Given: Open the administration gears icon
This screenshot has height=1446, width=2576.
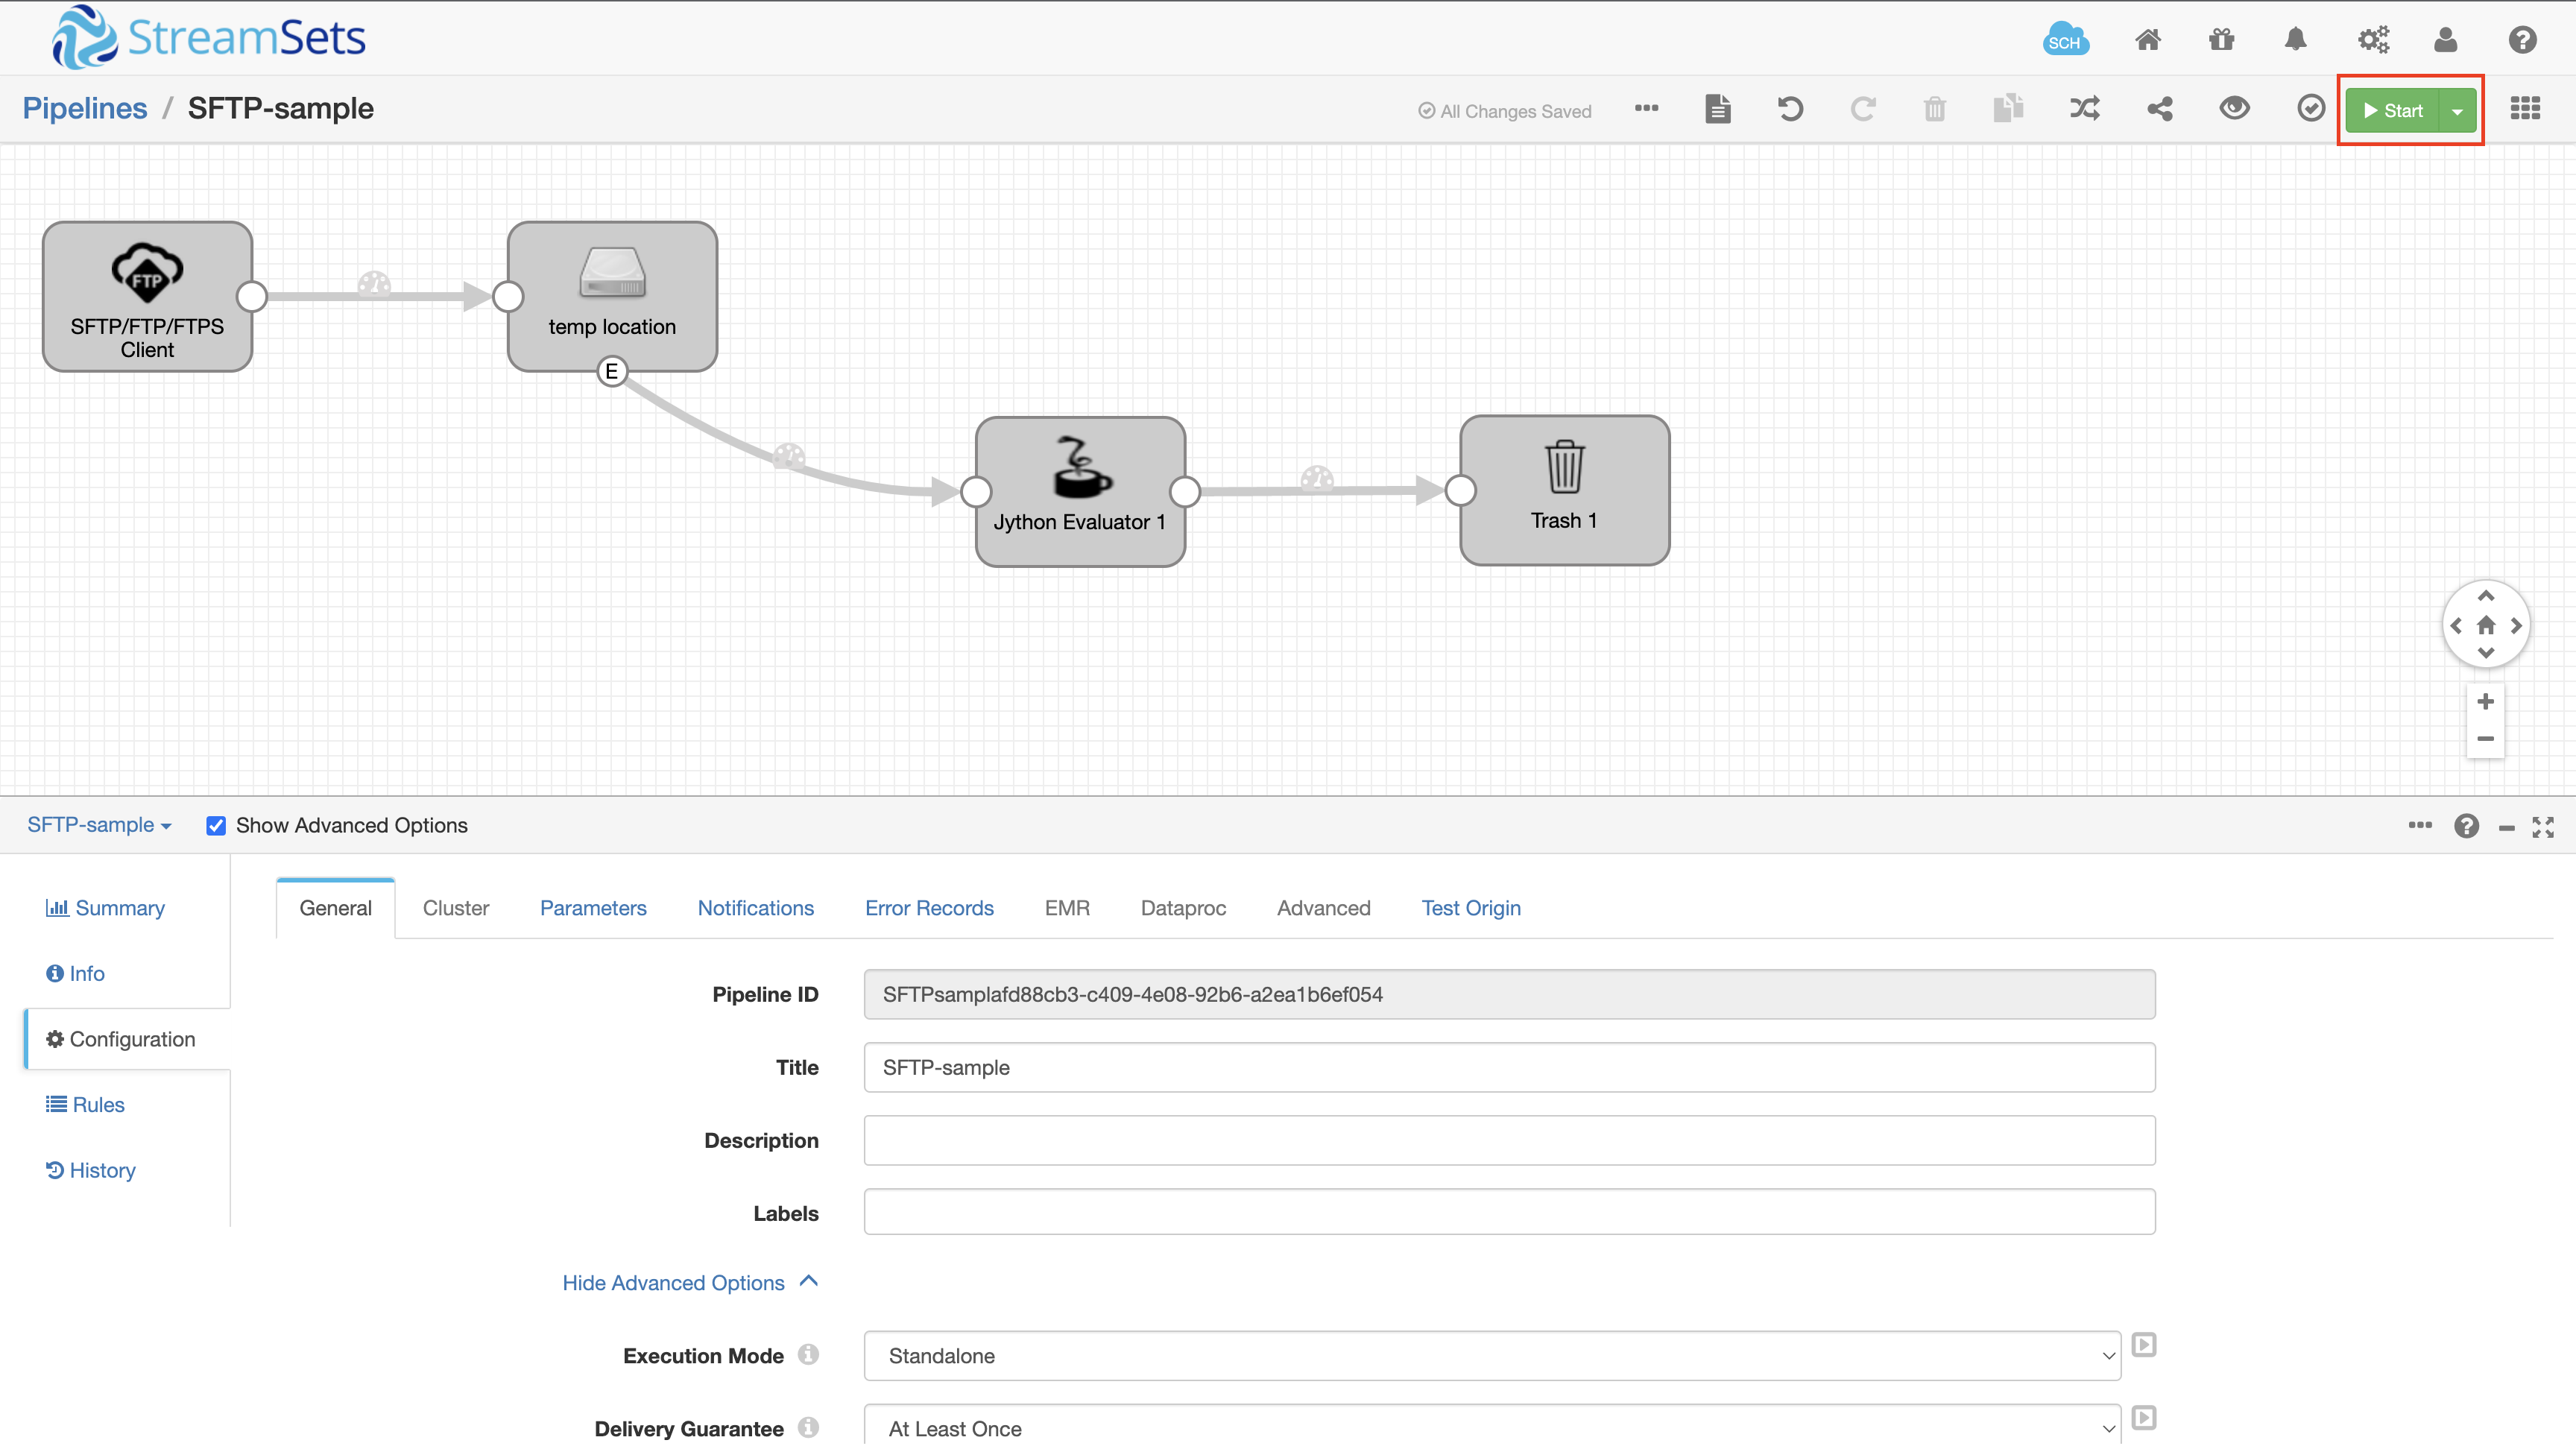Looking at the screenshot, I should [2373, 39].
